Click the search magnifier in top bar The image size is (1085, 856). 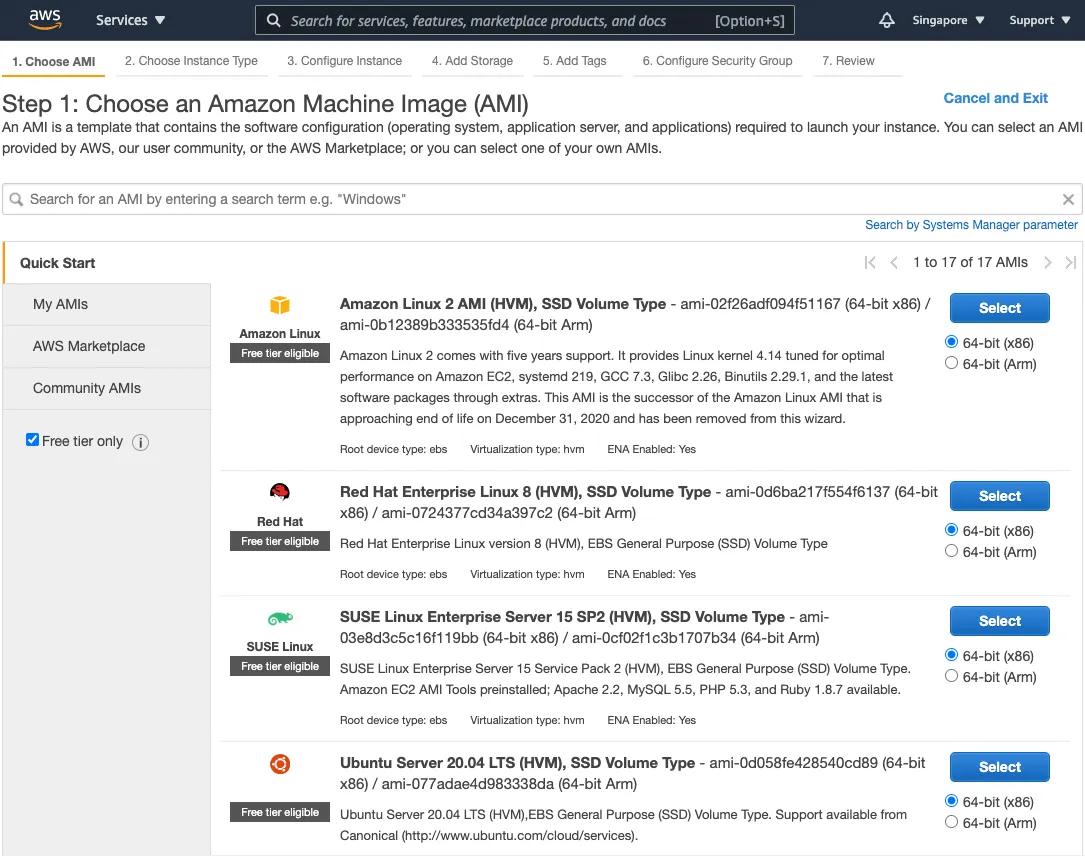pyautogui.click(x=273, y=21)
